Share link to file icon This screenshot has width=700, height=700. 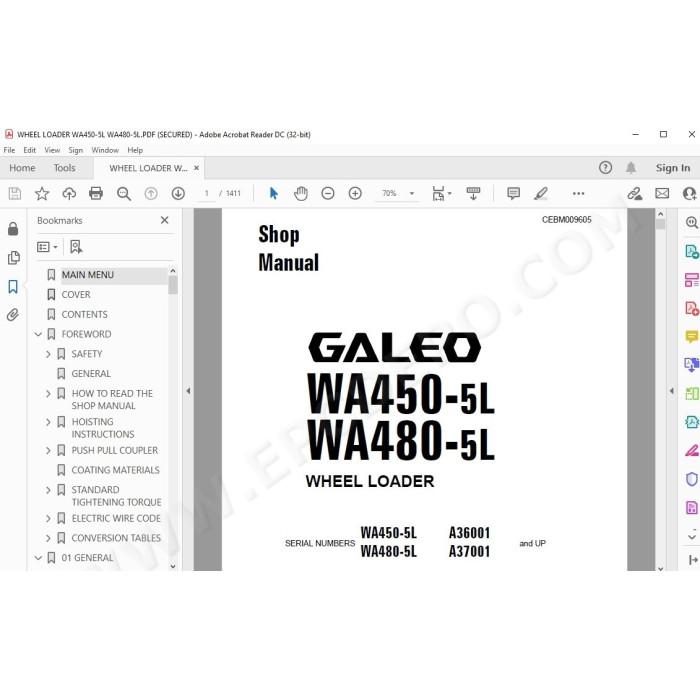tap(634, 193)
